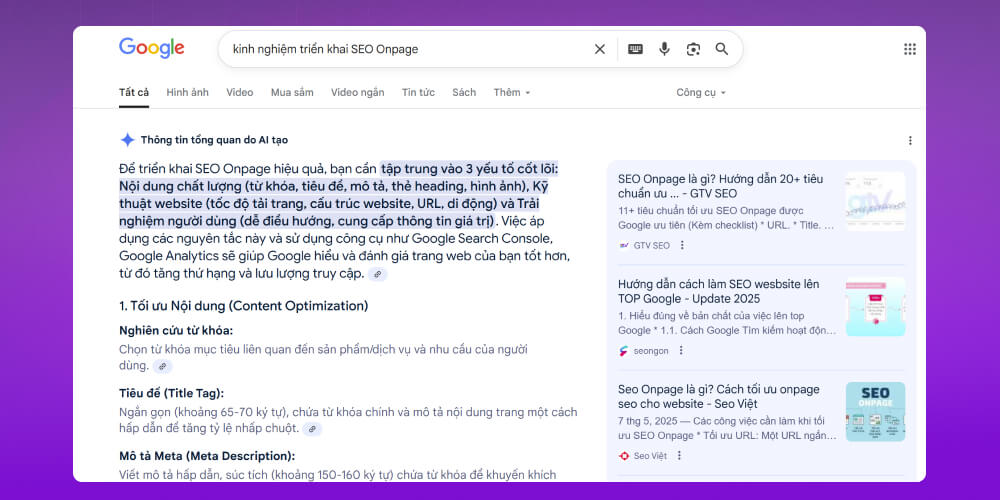Click the 'Seo Việt' source name
Viewport: 1000px width, 500px height.
651,456
